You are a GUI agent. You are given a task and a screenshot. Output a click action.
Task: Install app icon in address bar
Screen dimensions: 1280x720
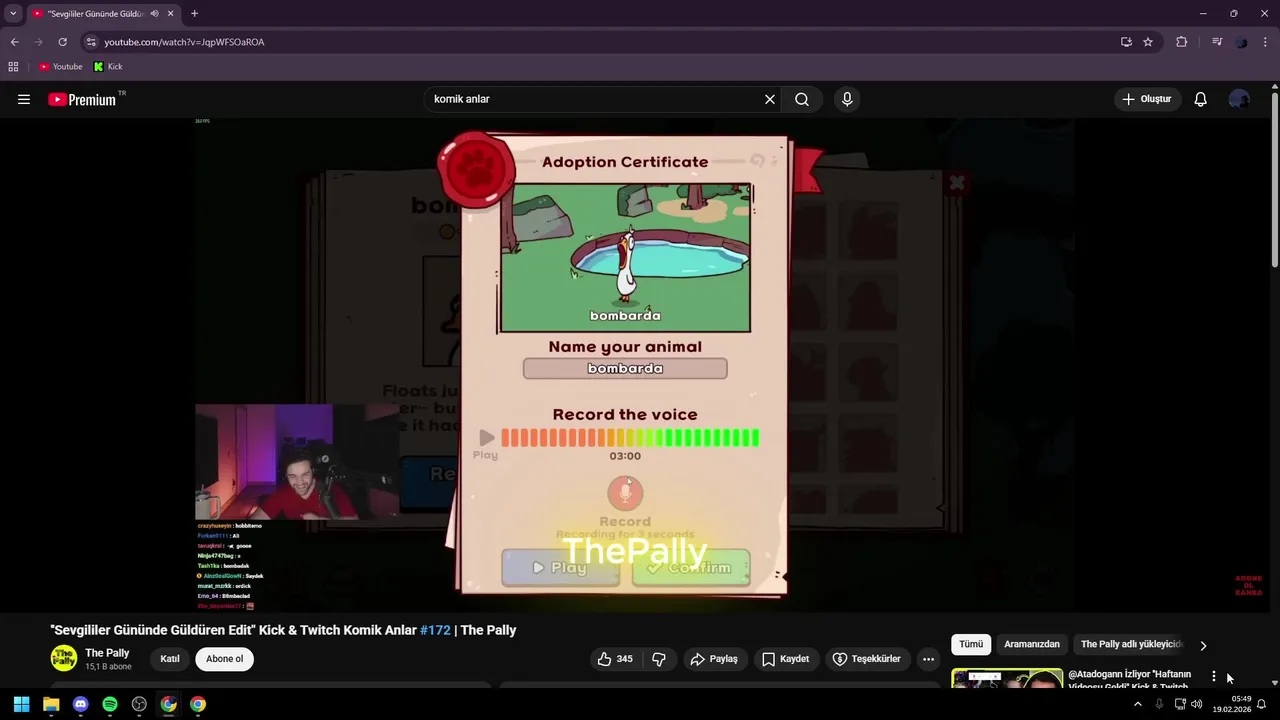pyautogui.click(x=1126, y=42)
